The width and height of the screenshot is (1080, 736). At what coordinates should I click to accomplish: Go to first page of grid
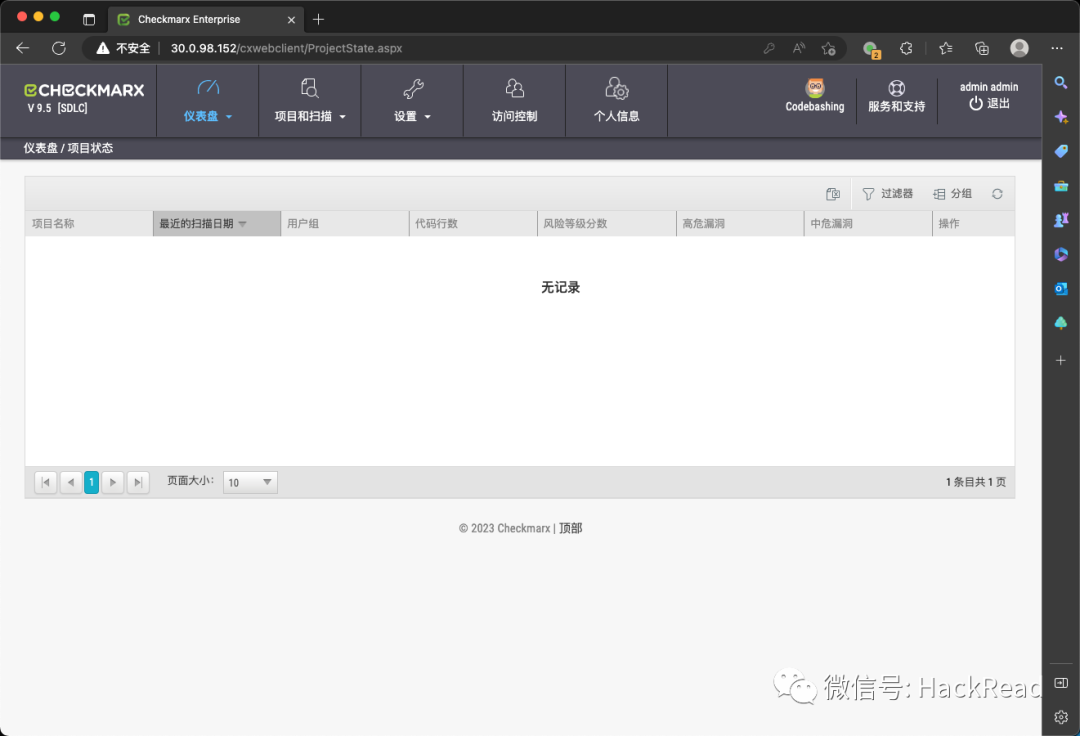[45, 482]
